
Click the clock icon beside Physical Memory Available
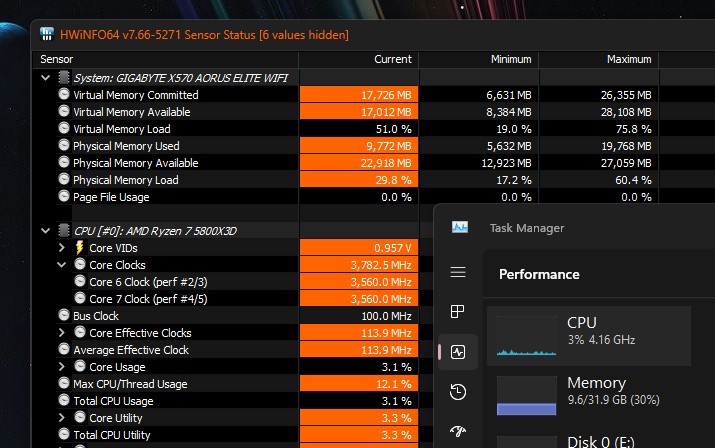64,162
